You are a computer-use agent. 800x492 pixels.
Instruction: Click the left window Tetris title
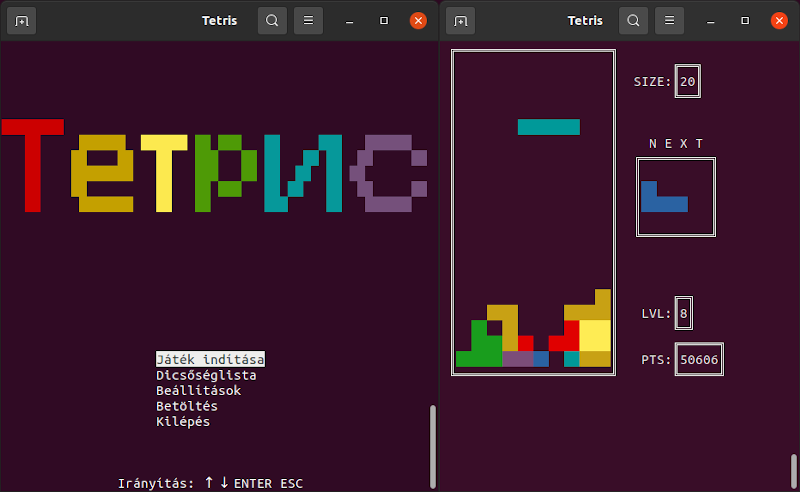(x=219, y=21)
